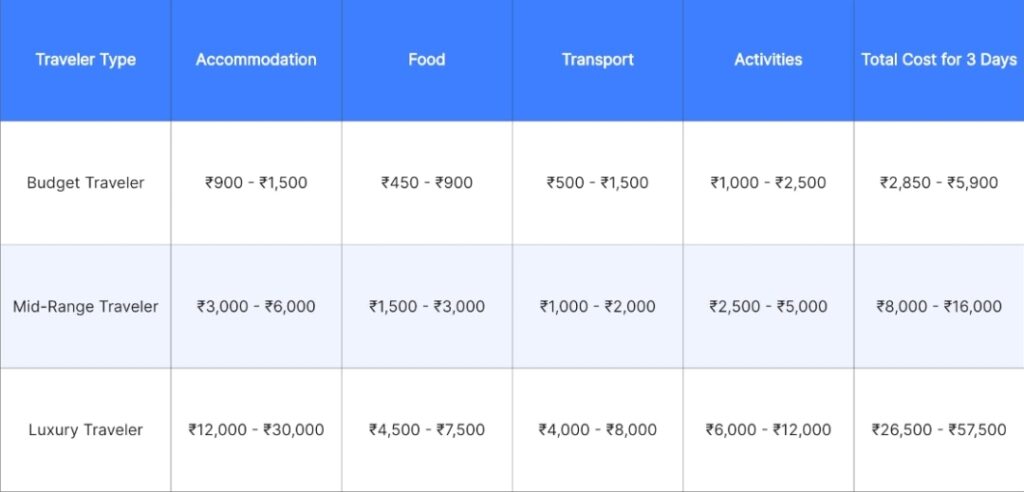Click Luxury total cell ₹26,500 - ₹57,500
This screenshot has height=492, width=1024.
pos(939,430)
